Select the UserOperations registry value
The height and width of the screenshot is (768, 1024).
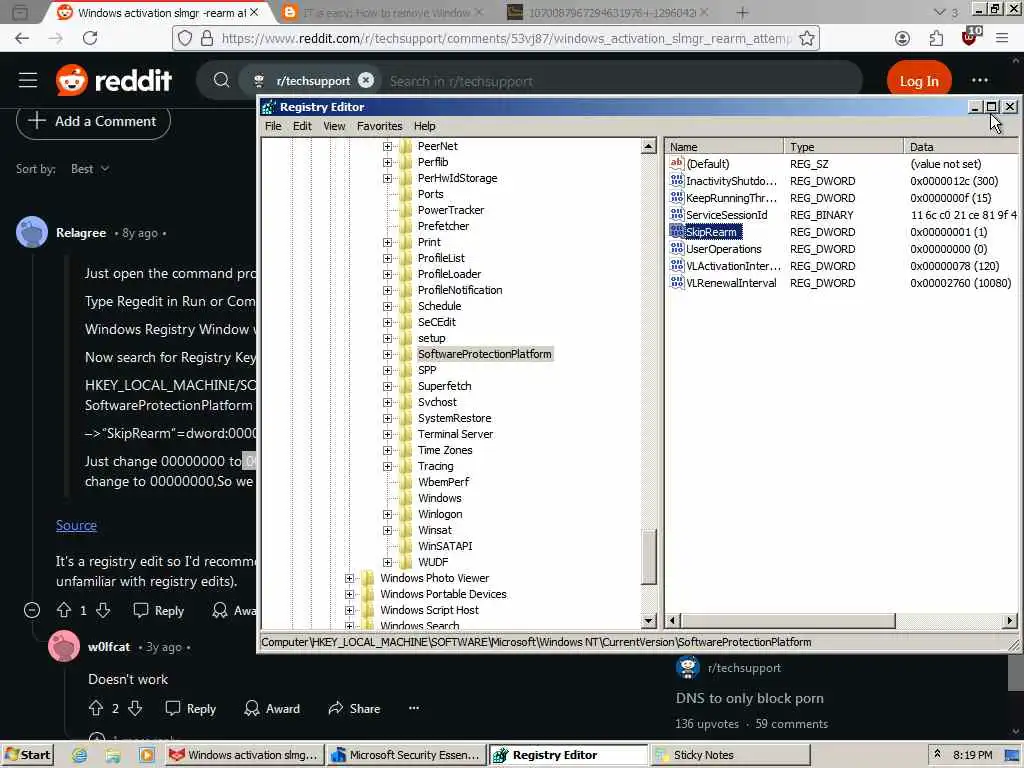point(724,249)
